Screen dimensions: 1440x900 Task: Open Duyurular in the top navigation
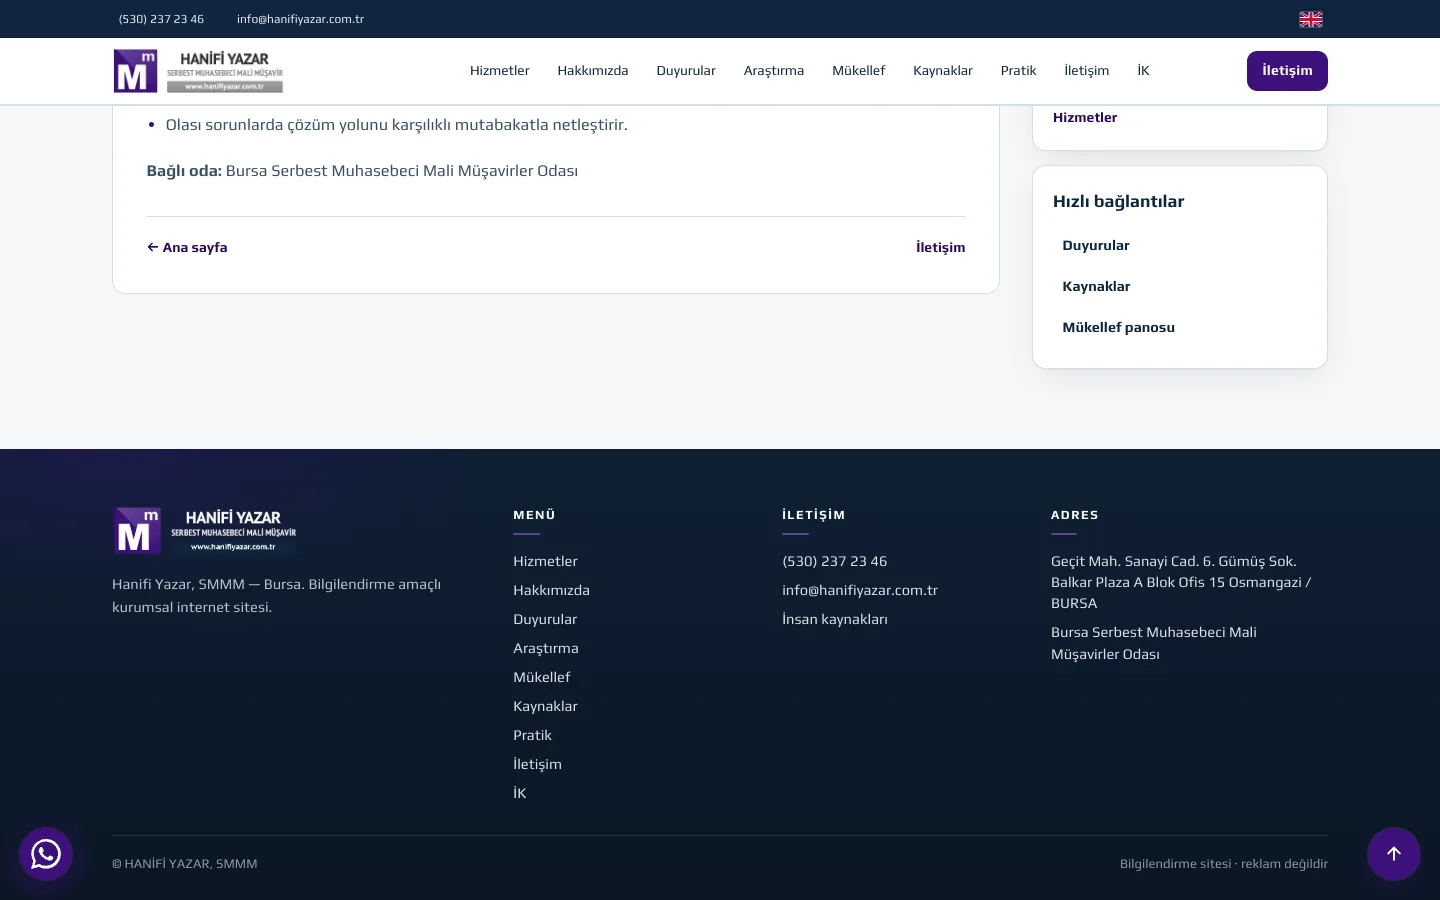[x=686, y=71]
